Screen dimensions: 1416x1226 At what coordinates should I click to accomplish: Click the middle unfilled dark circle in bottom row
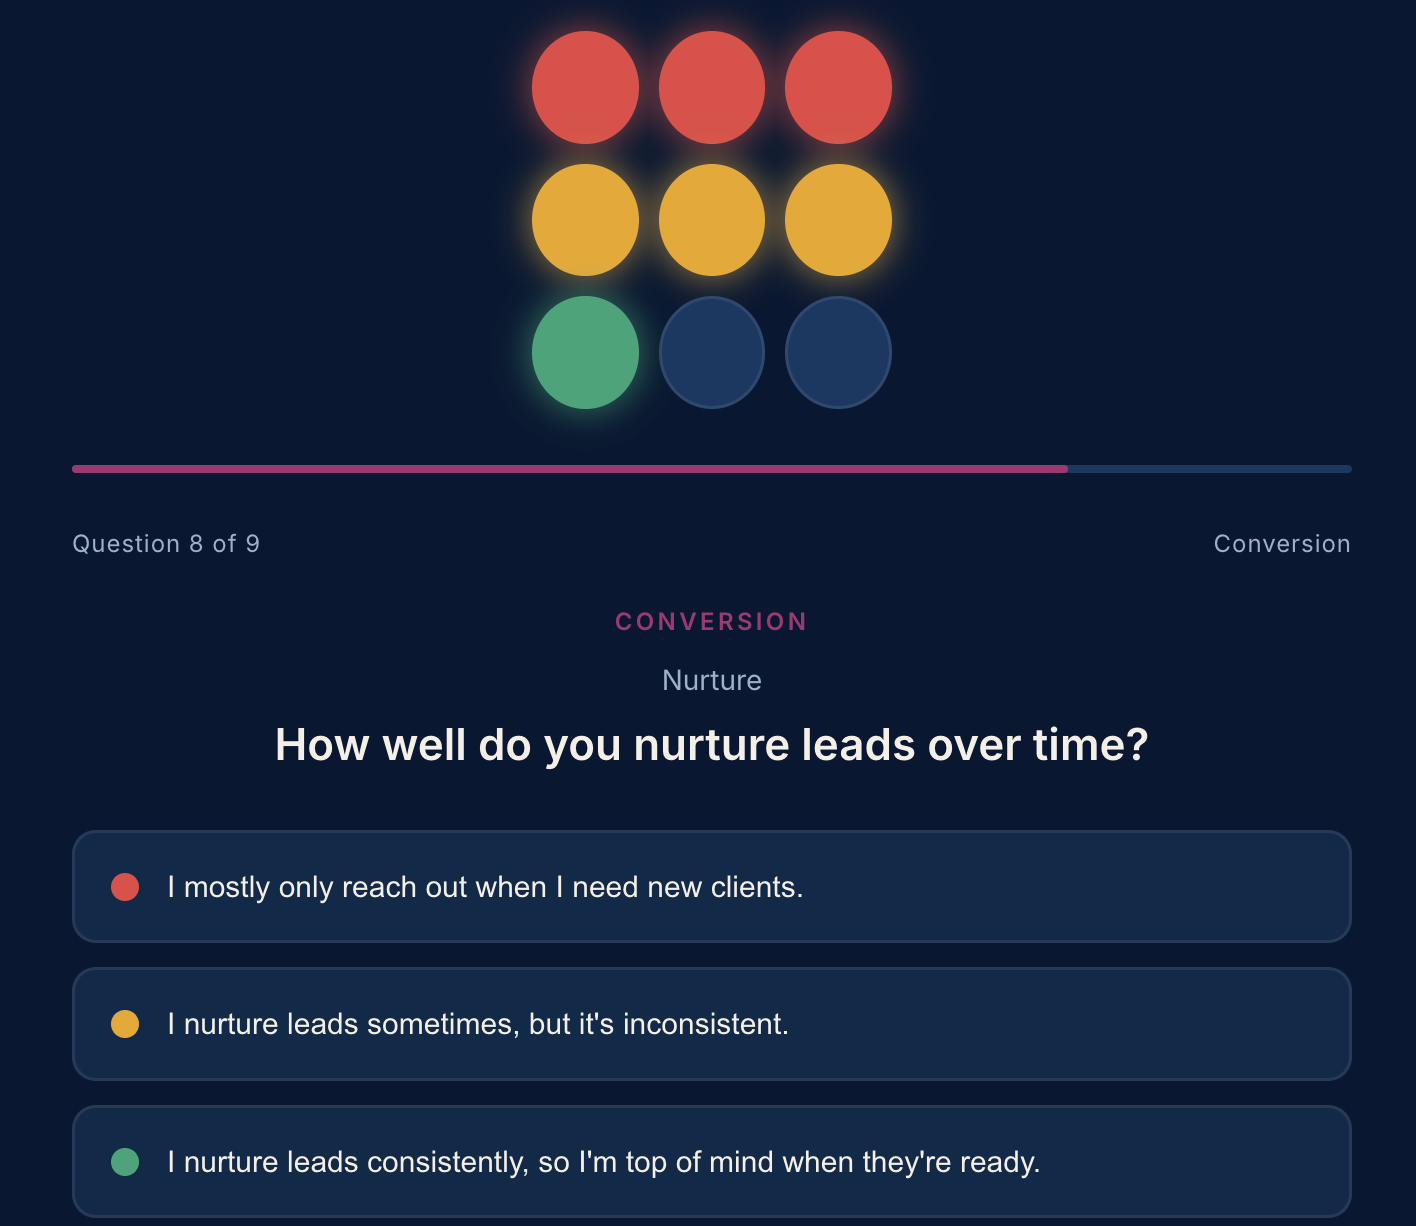[712, 352]
